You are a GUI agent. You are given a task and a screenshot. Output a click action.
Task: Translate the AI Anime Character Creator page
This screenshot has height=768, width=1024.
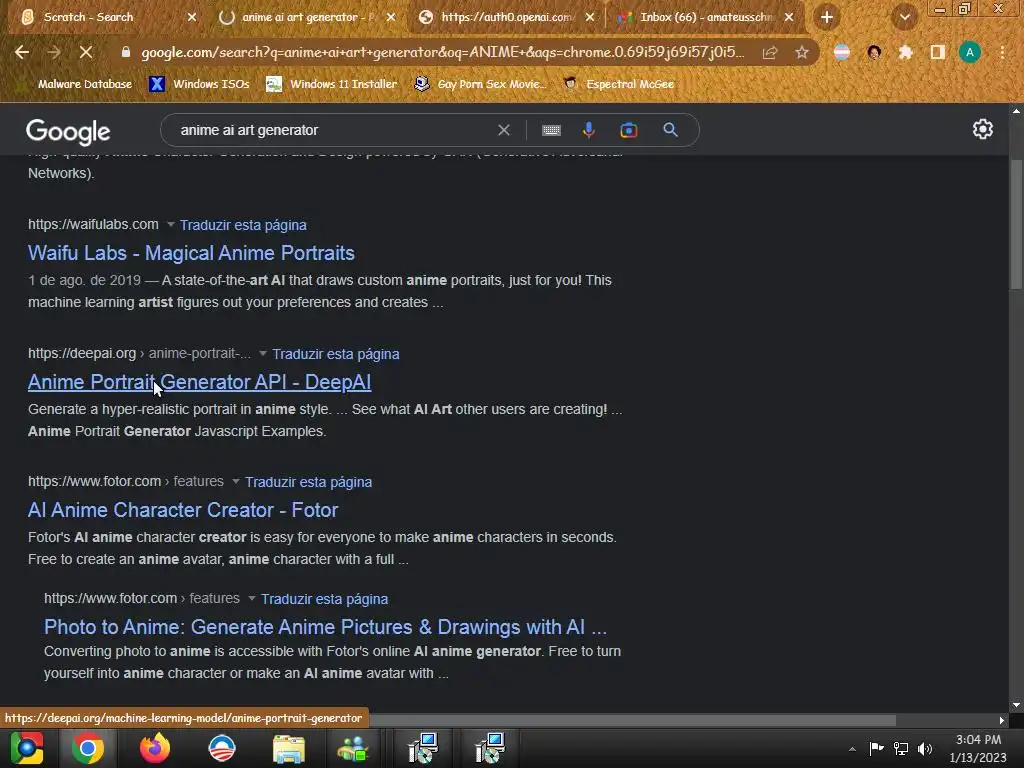(308, 482)
